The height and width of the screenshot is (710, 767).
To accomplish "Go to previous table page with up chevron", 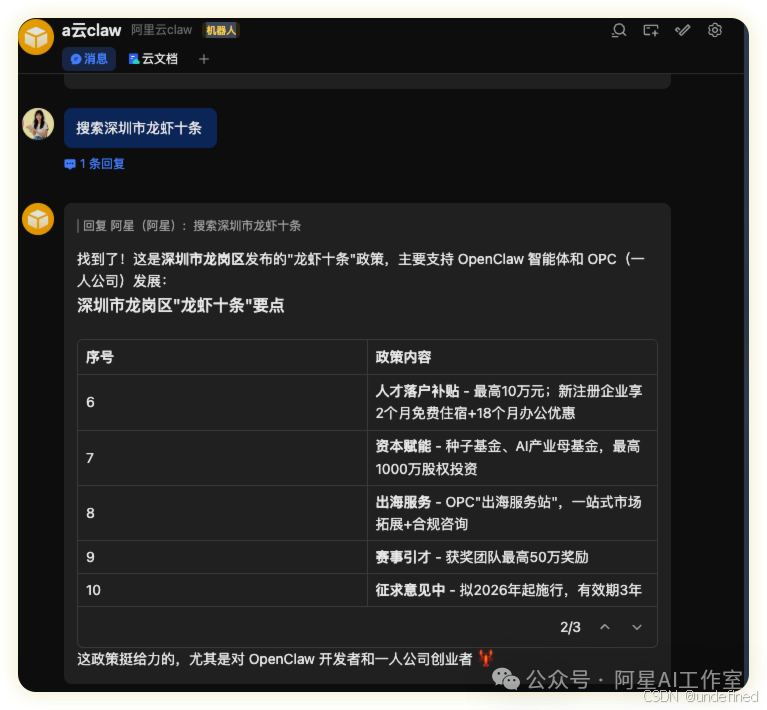I will (605, 627).
